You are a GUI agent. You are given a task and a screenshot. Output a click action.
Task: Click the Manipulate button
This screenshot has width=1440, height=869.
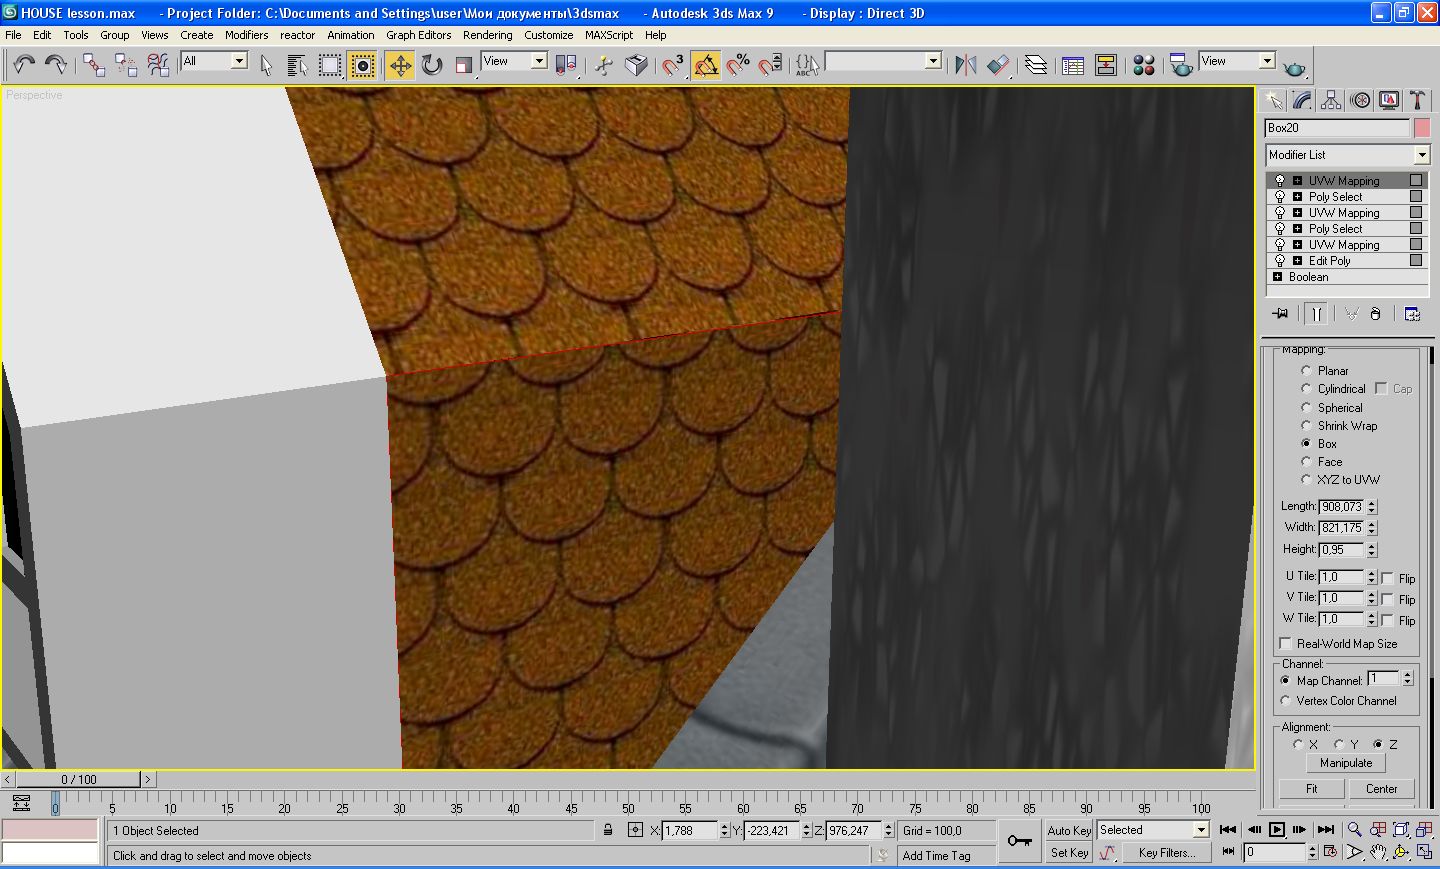[x=1346, y=763]
